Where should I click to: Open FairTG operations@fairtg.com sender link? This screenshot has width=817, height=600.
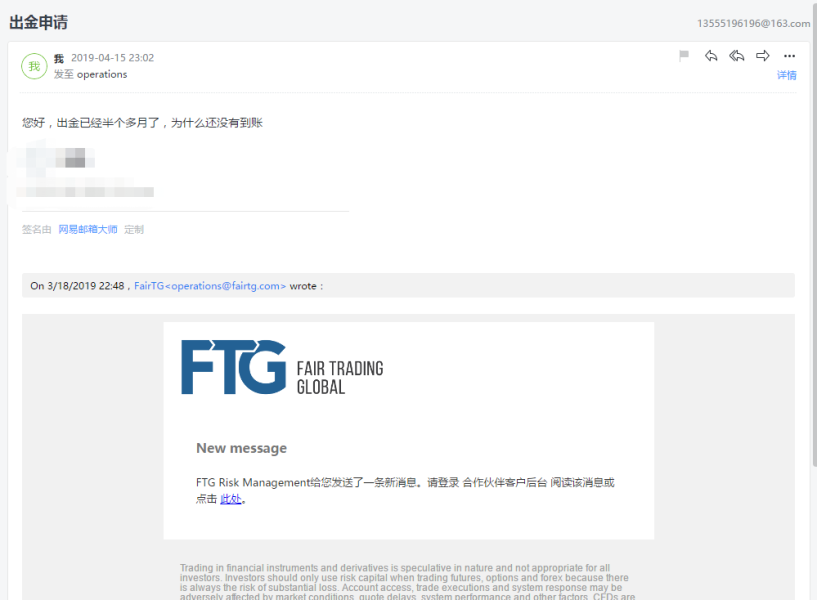210,286
